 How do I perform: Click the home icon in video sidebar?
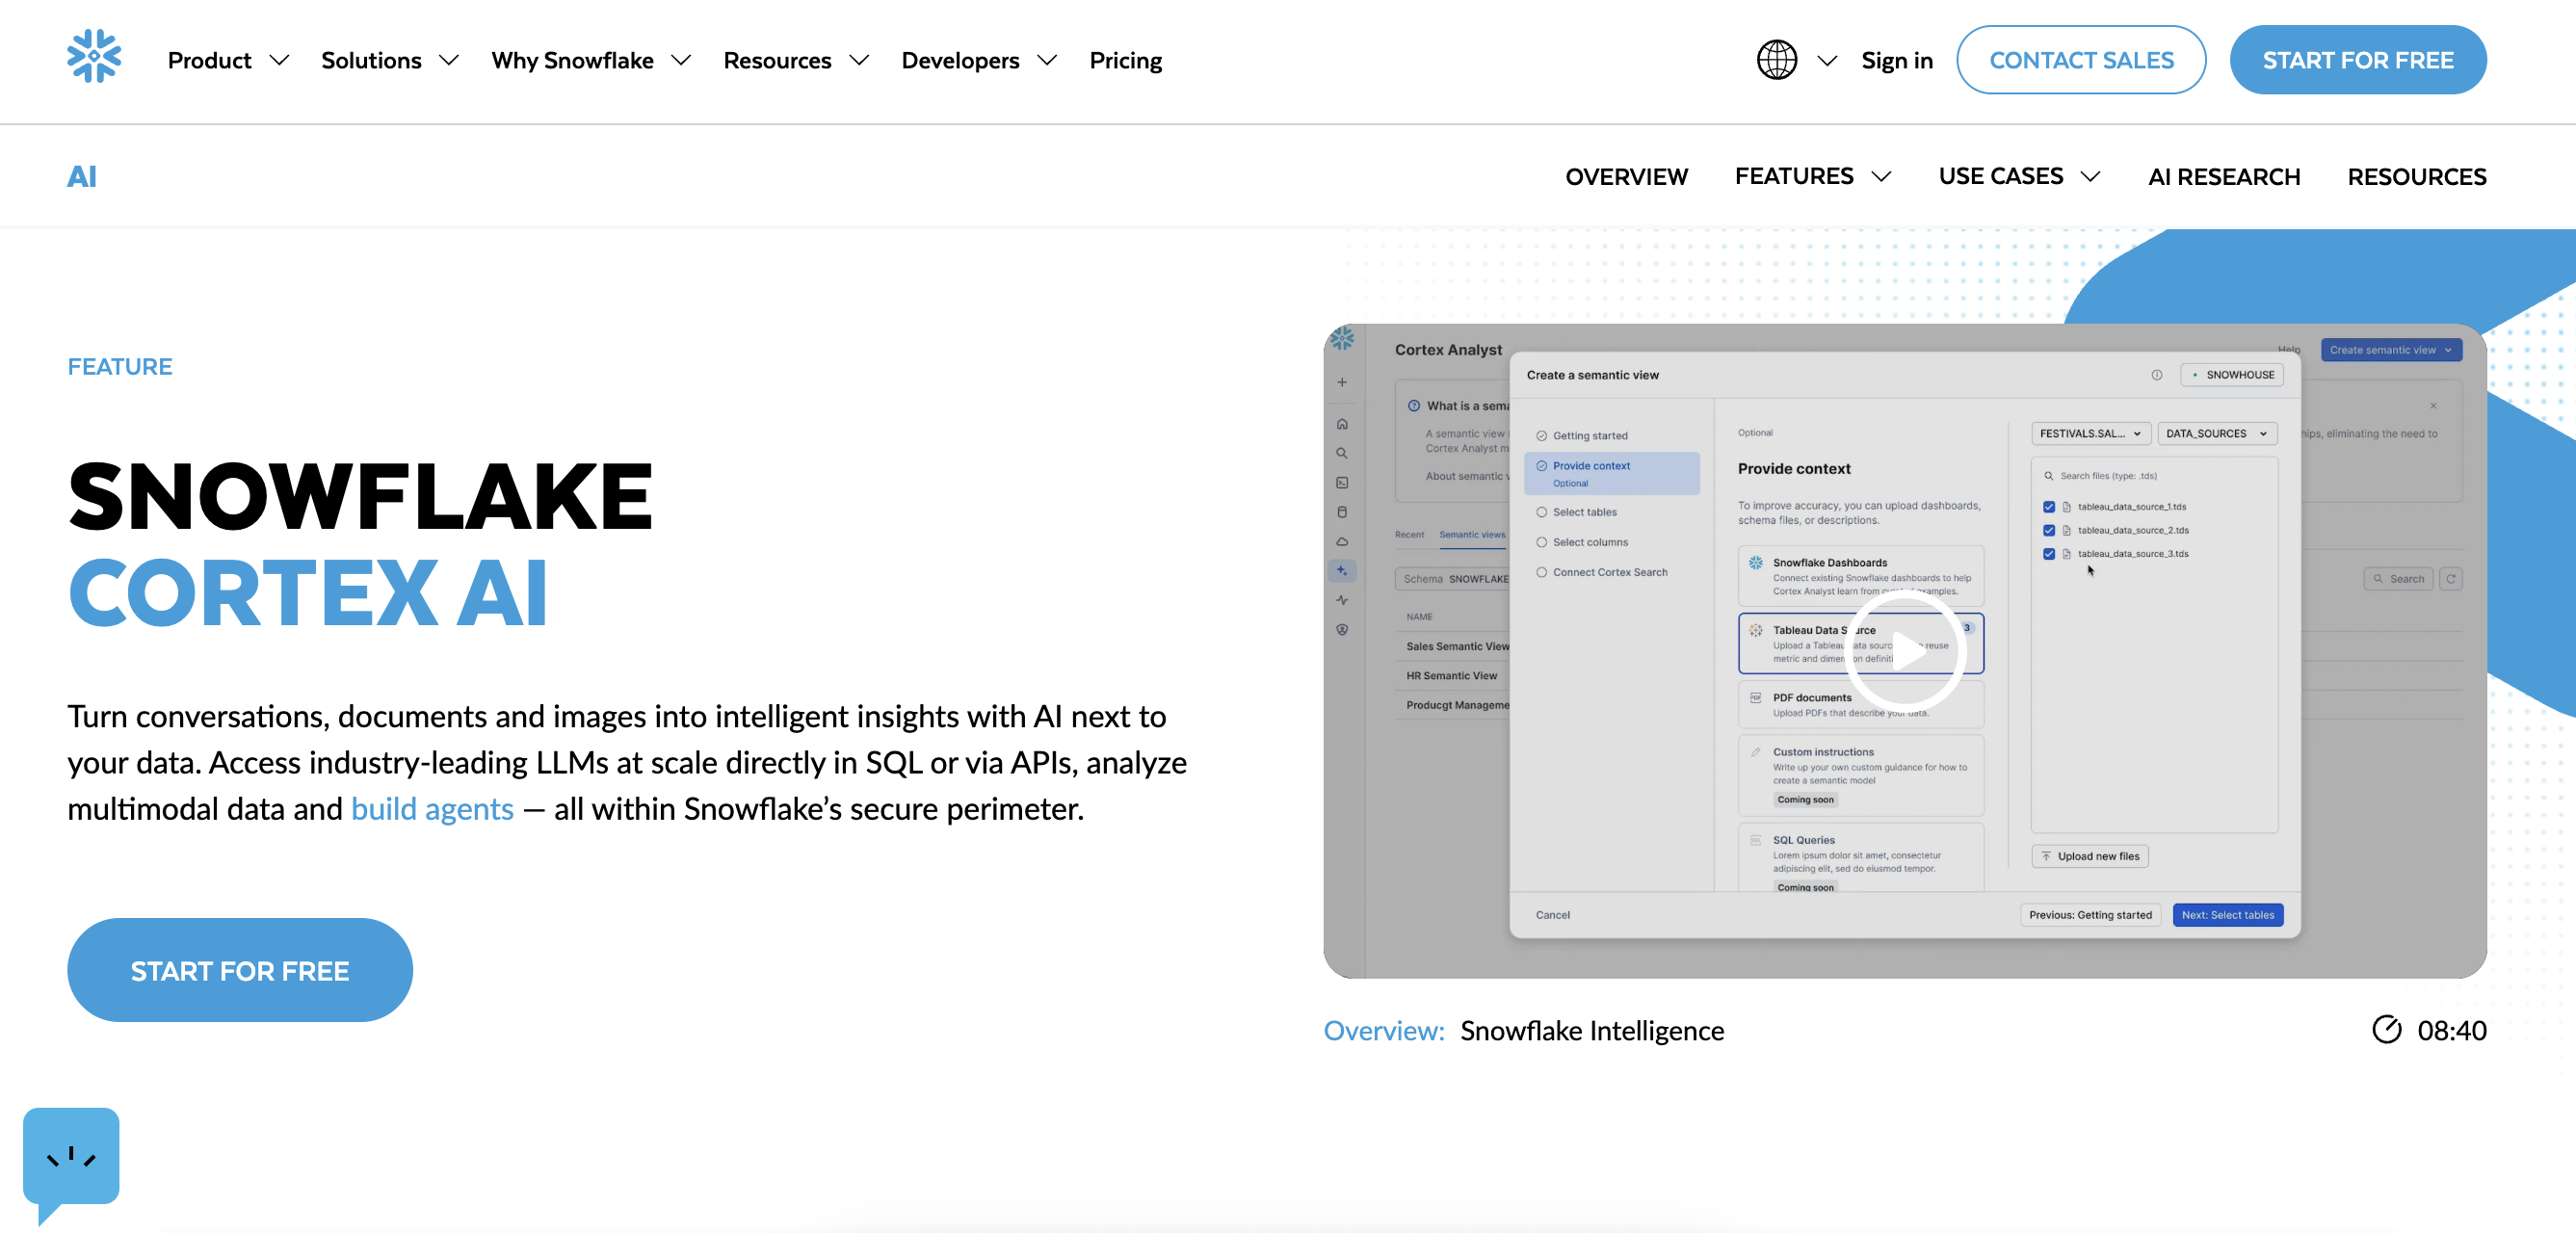click(1342, 424)
